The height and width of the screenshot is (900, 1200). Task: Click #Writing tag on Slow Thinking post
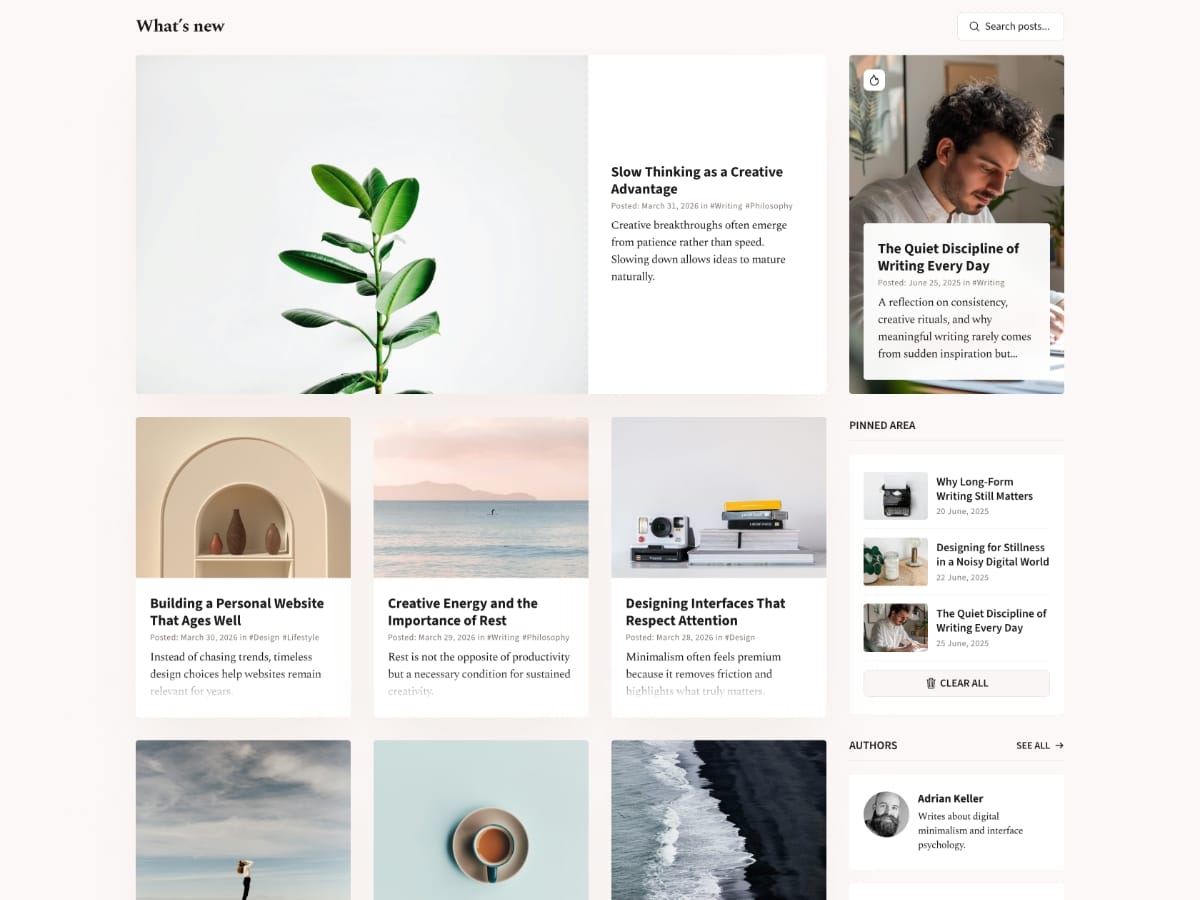click(x=726, y=206)
